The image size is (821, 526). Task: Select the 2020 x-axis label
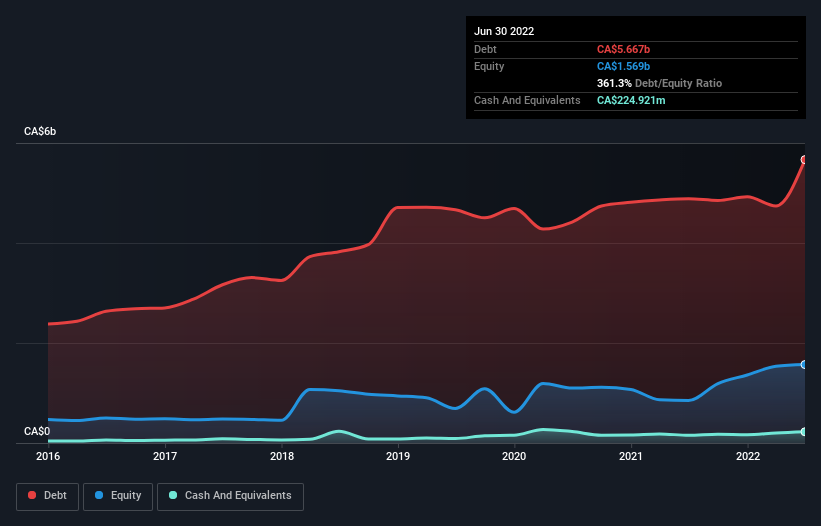[x=514, y=456]
